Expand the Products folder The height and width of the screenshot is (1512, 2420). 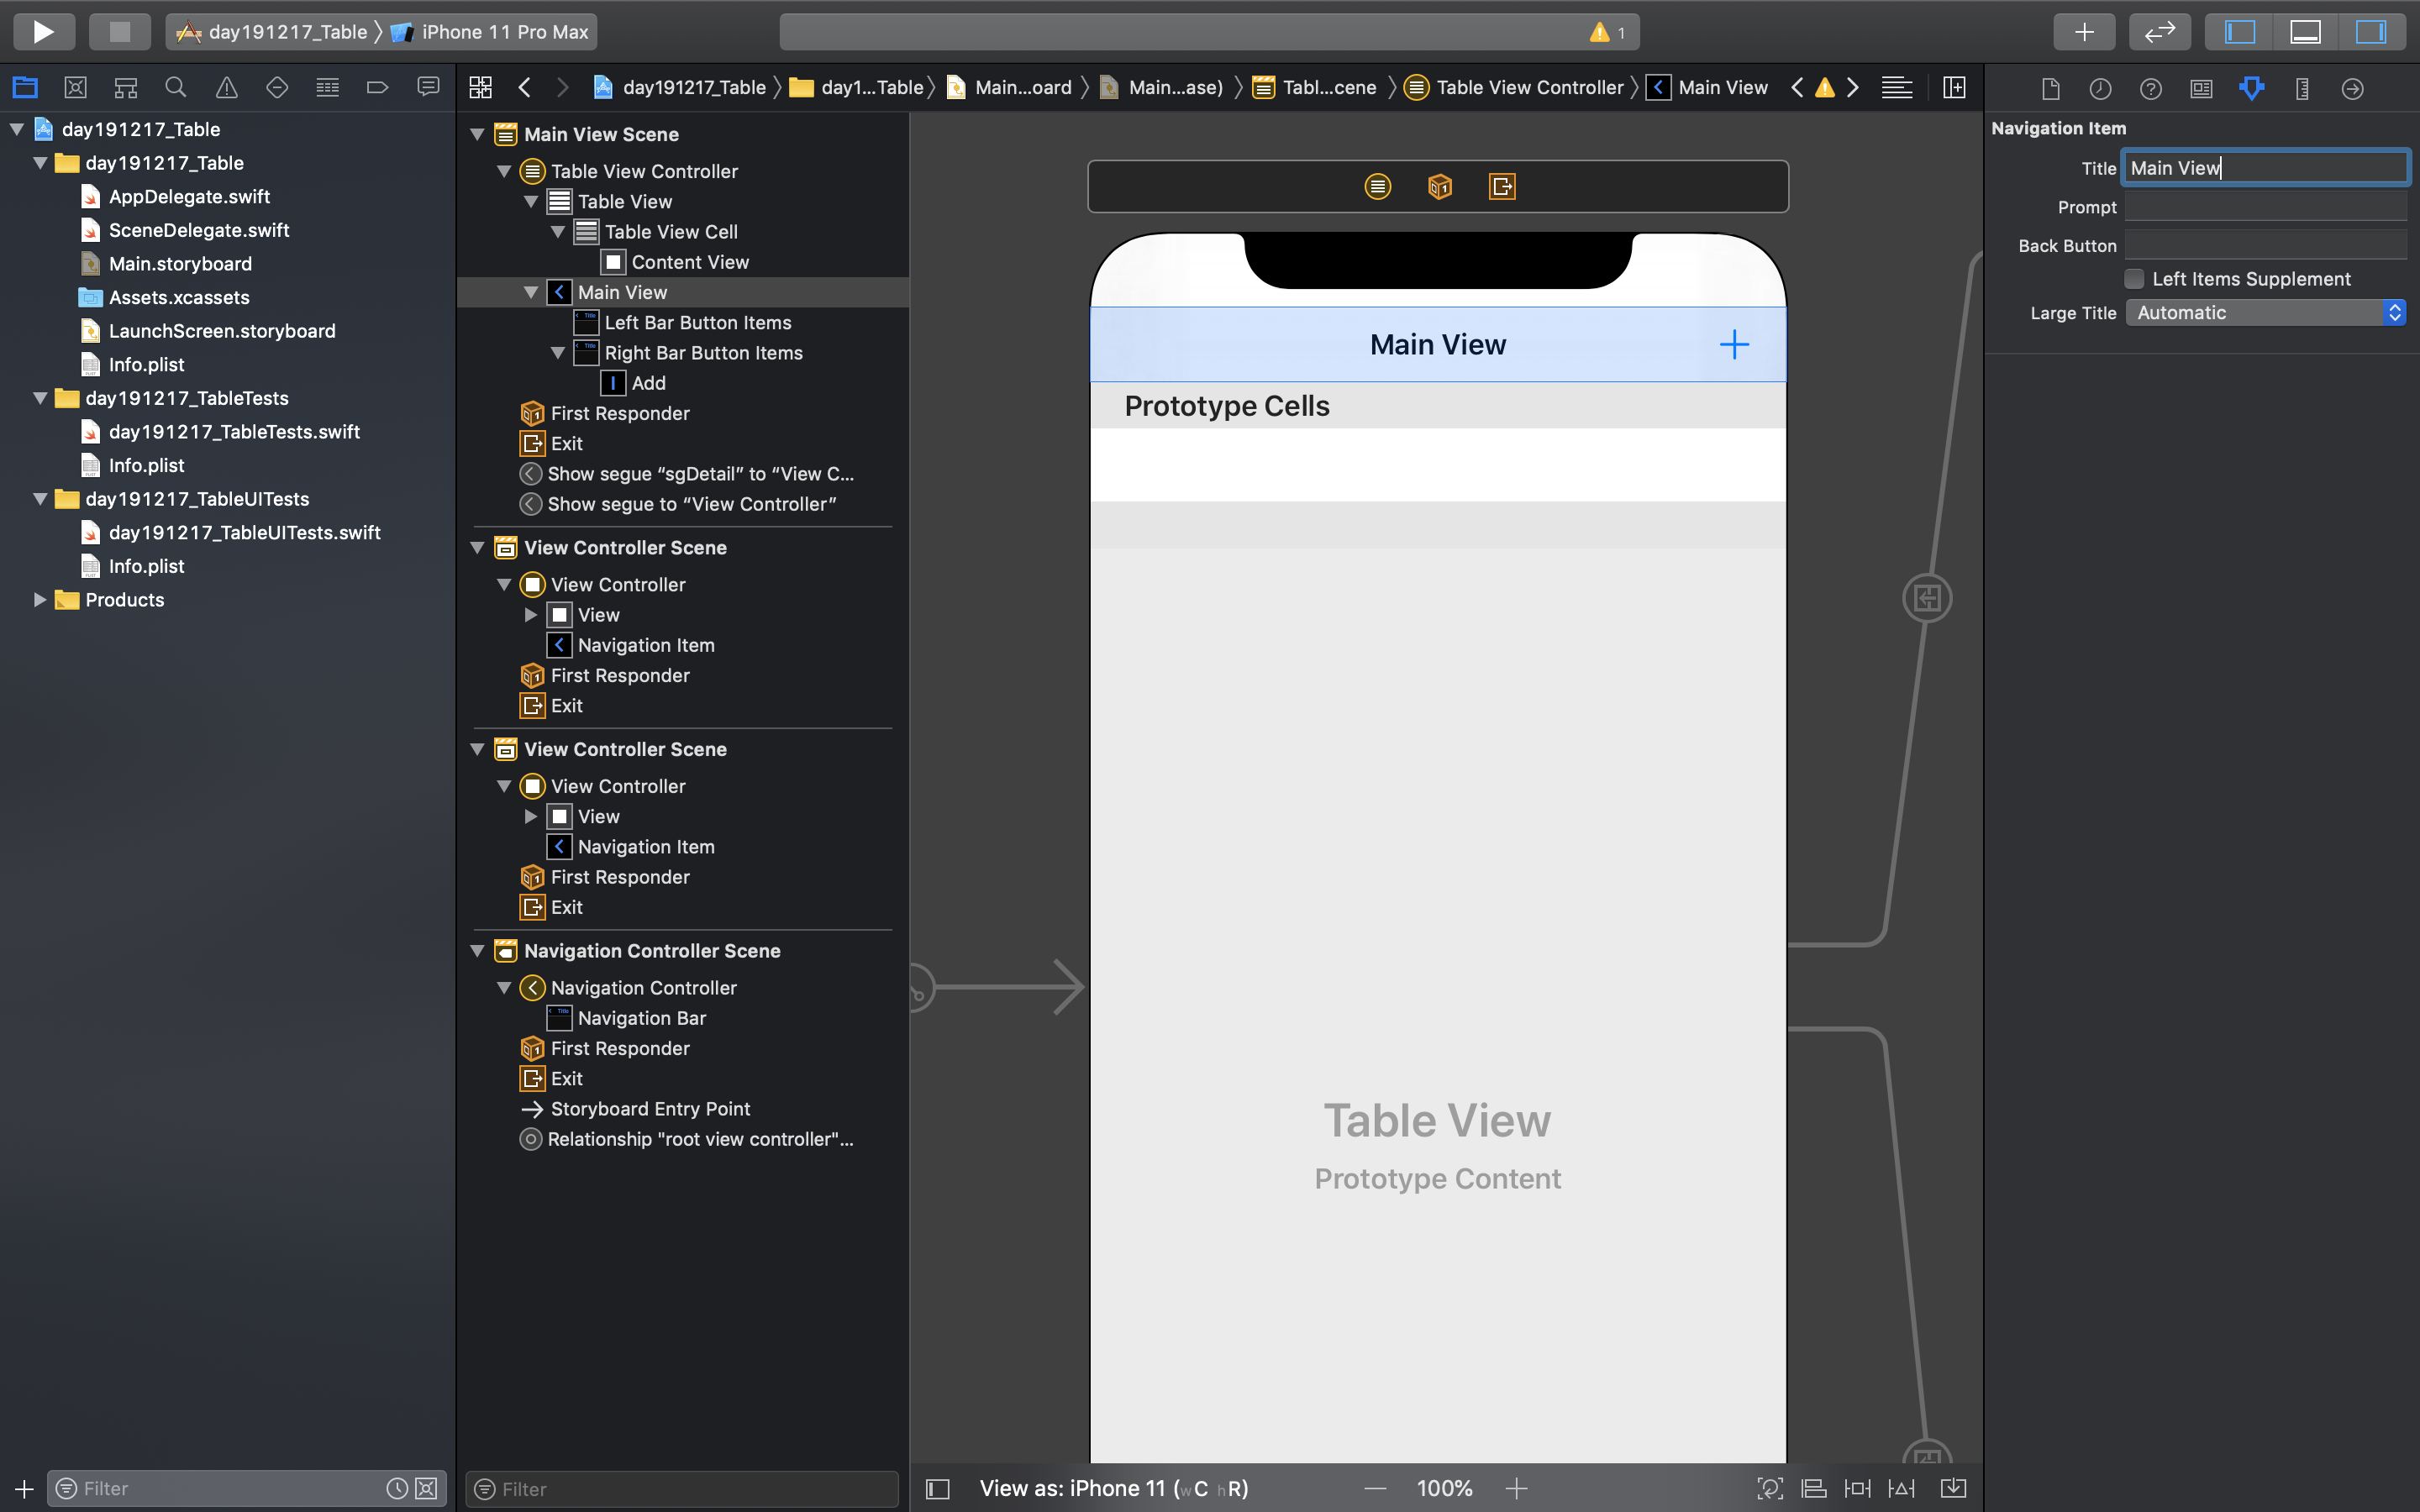coord(40,600)
